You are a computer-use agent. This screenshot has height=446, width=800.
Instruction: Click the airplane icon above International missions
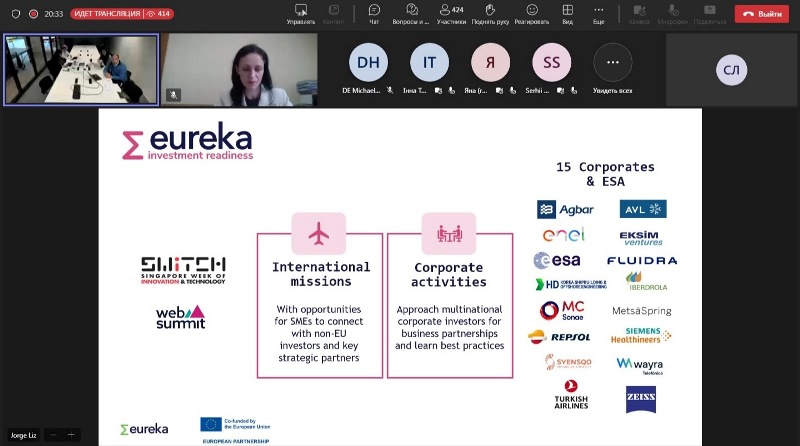(x=319, y=234)
